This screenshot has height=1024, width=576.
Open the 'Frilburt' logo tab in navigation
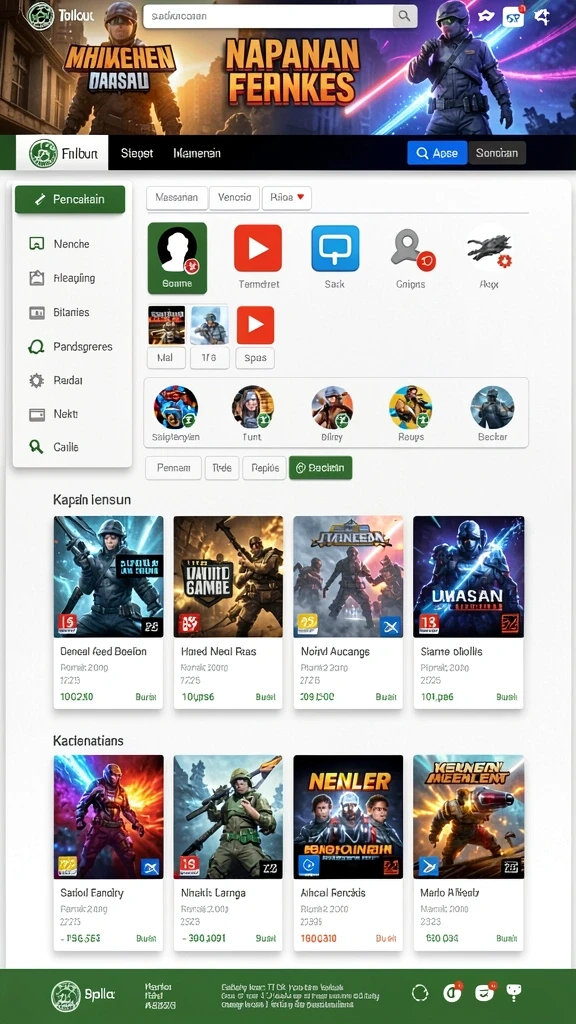(62, 153)
